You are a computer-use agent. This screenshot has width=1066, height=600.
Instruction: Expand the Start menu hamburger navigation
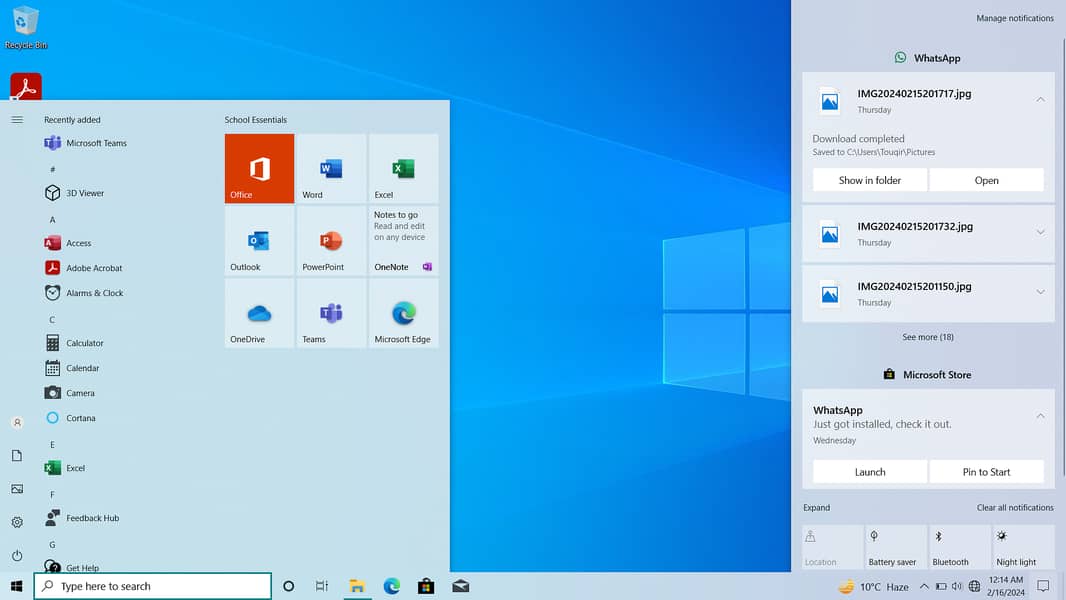pos(17,120)
